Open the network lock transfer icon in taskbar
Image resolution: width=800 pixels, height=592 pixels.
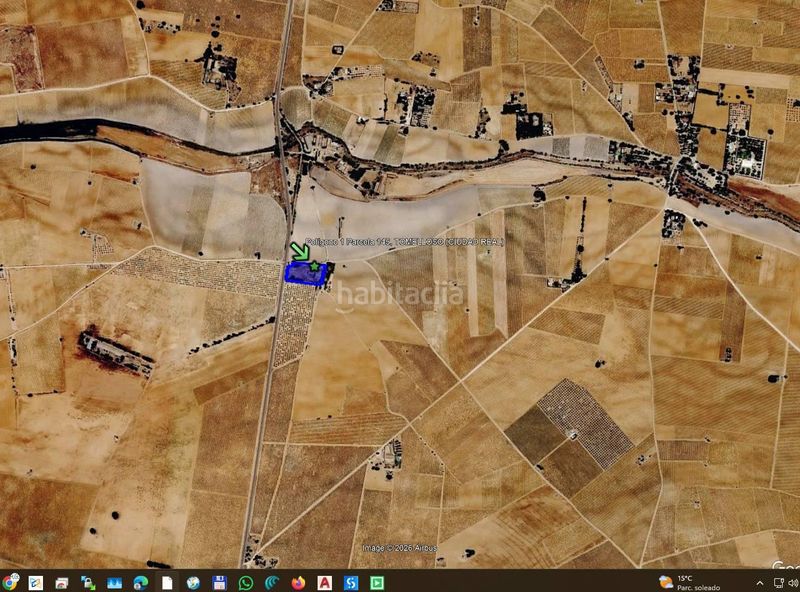pyautogui.click(x=88, y=582)
